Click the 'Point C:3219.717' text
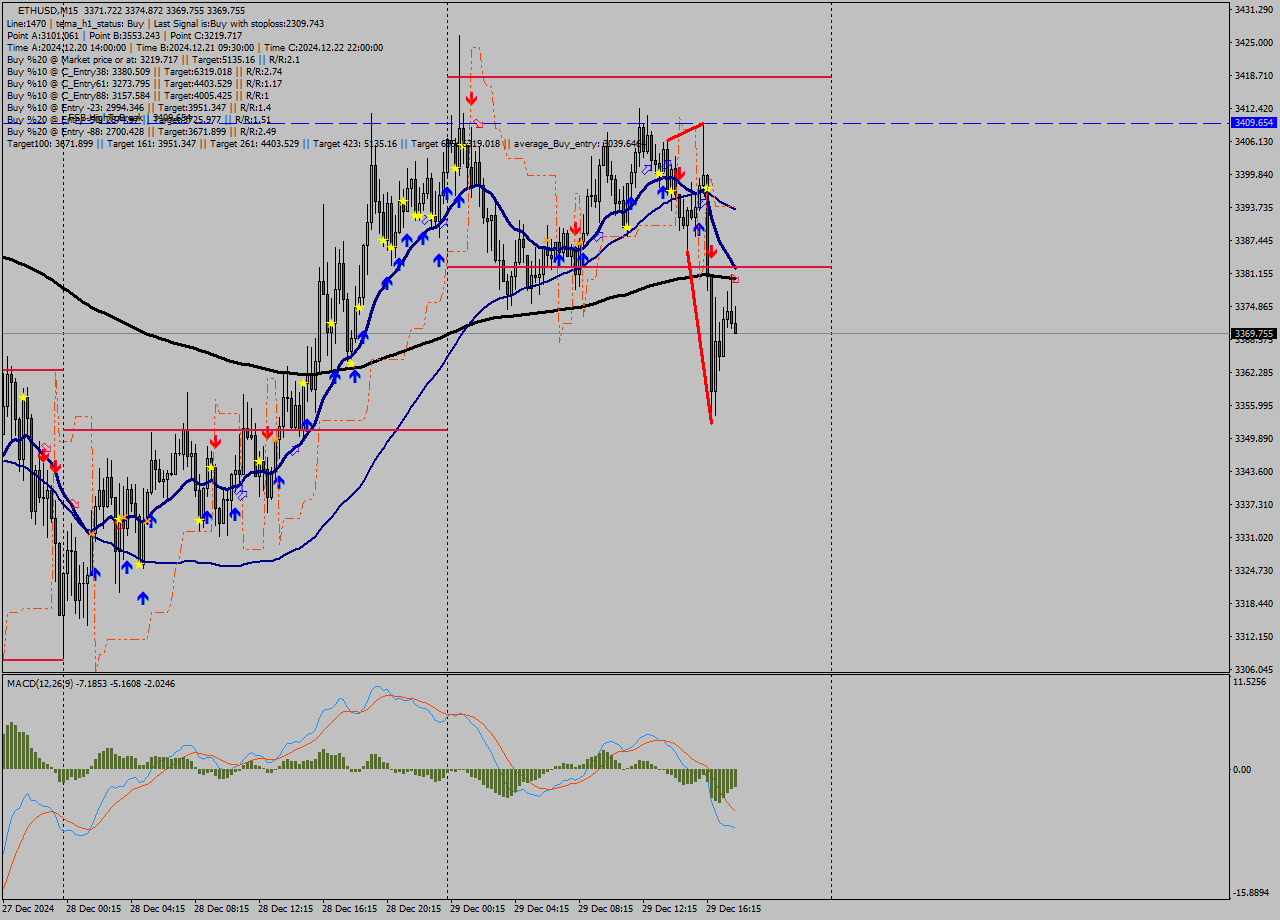1280x920 pixels. coord(205,35)
